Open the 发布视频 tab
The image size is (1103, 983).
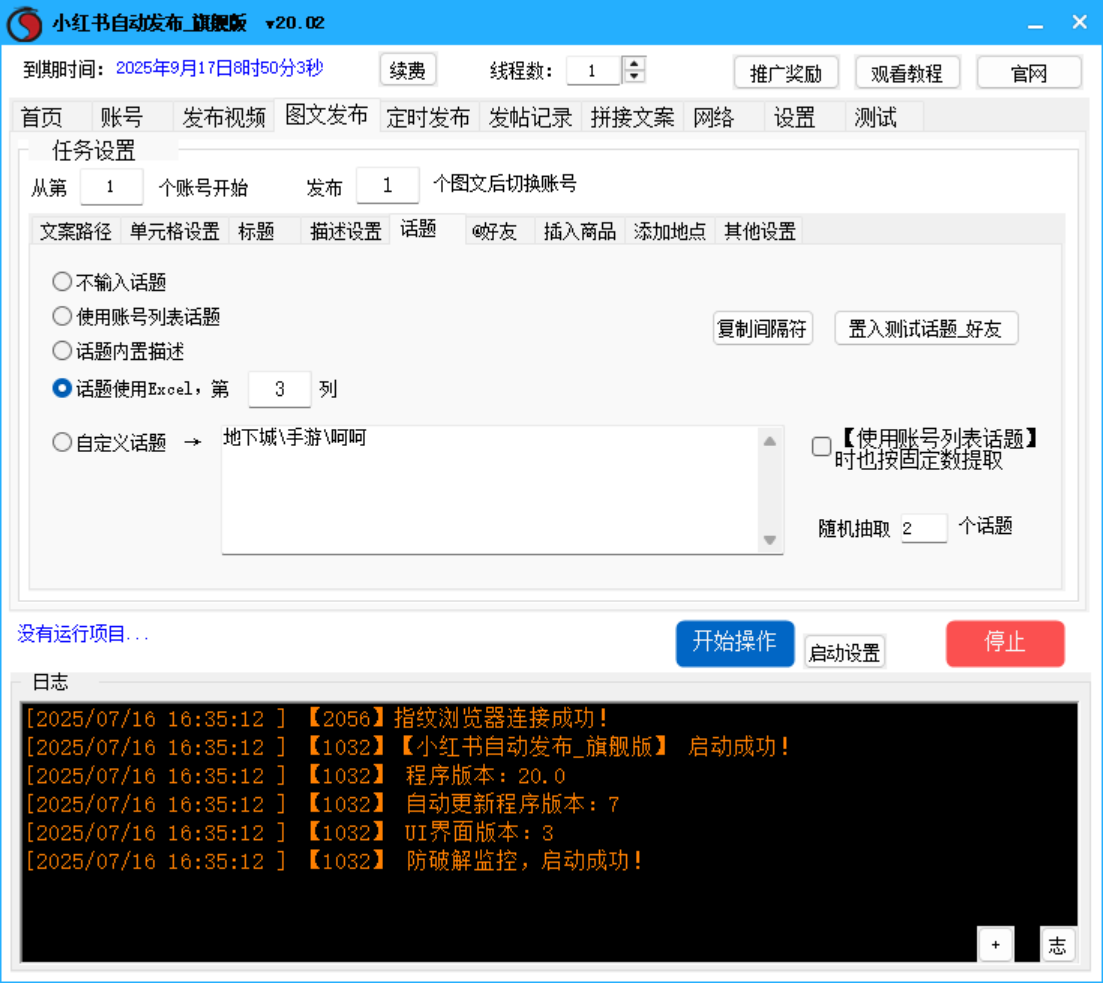[x=224, y=117]
